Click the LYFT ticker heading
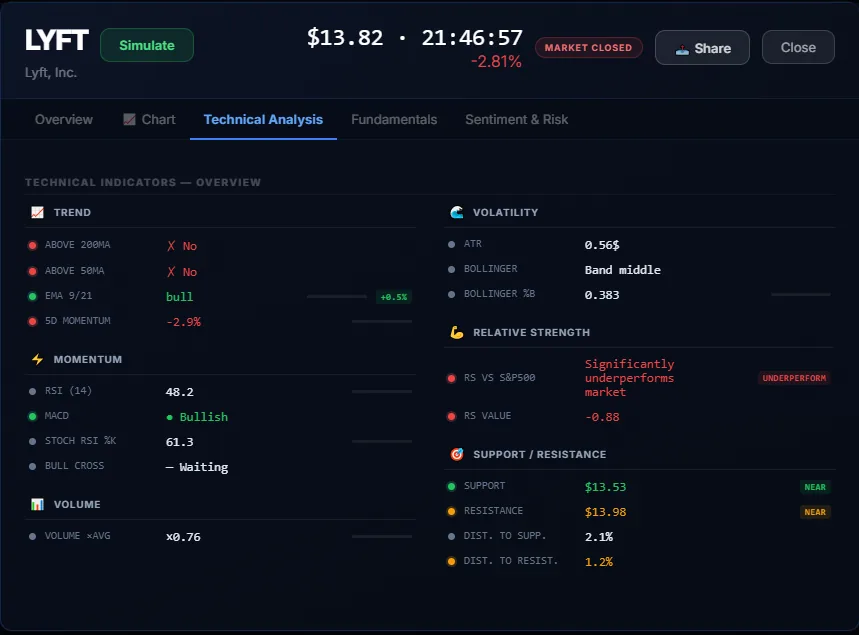 (57, 40)
